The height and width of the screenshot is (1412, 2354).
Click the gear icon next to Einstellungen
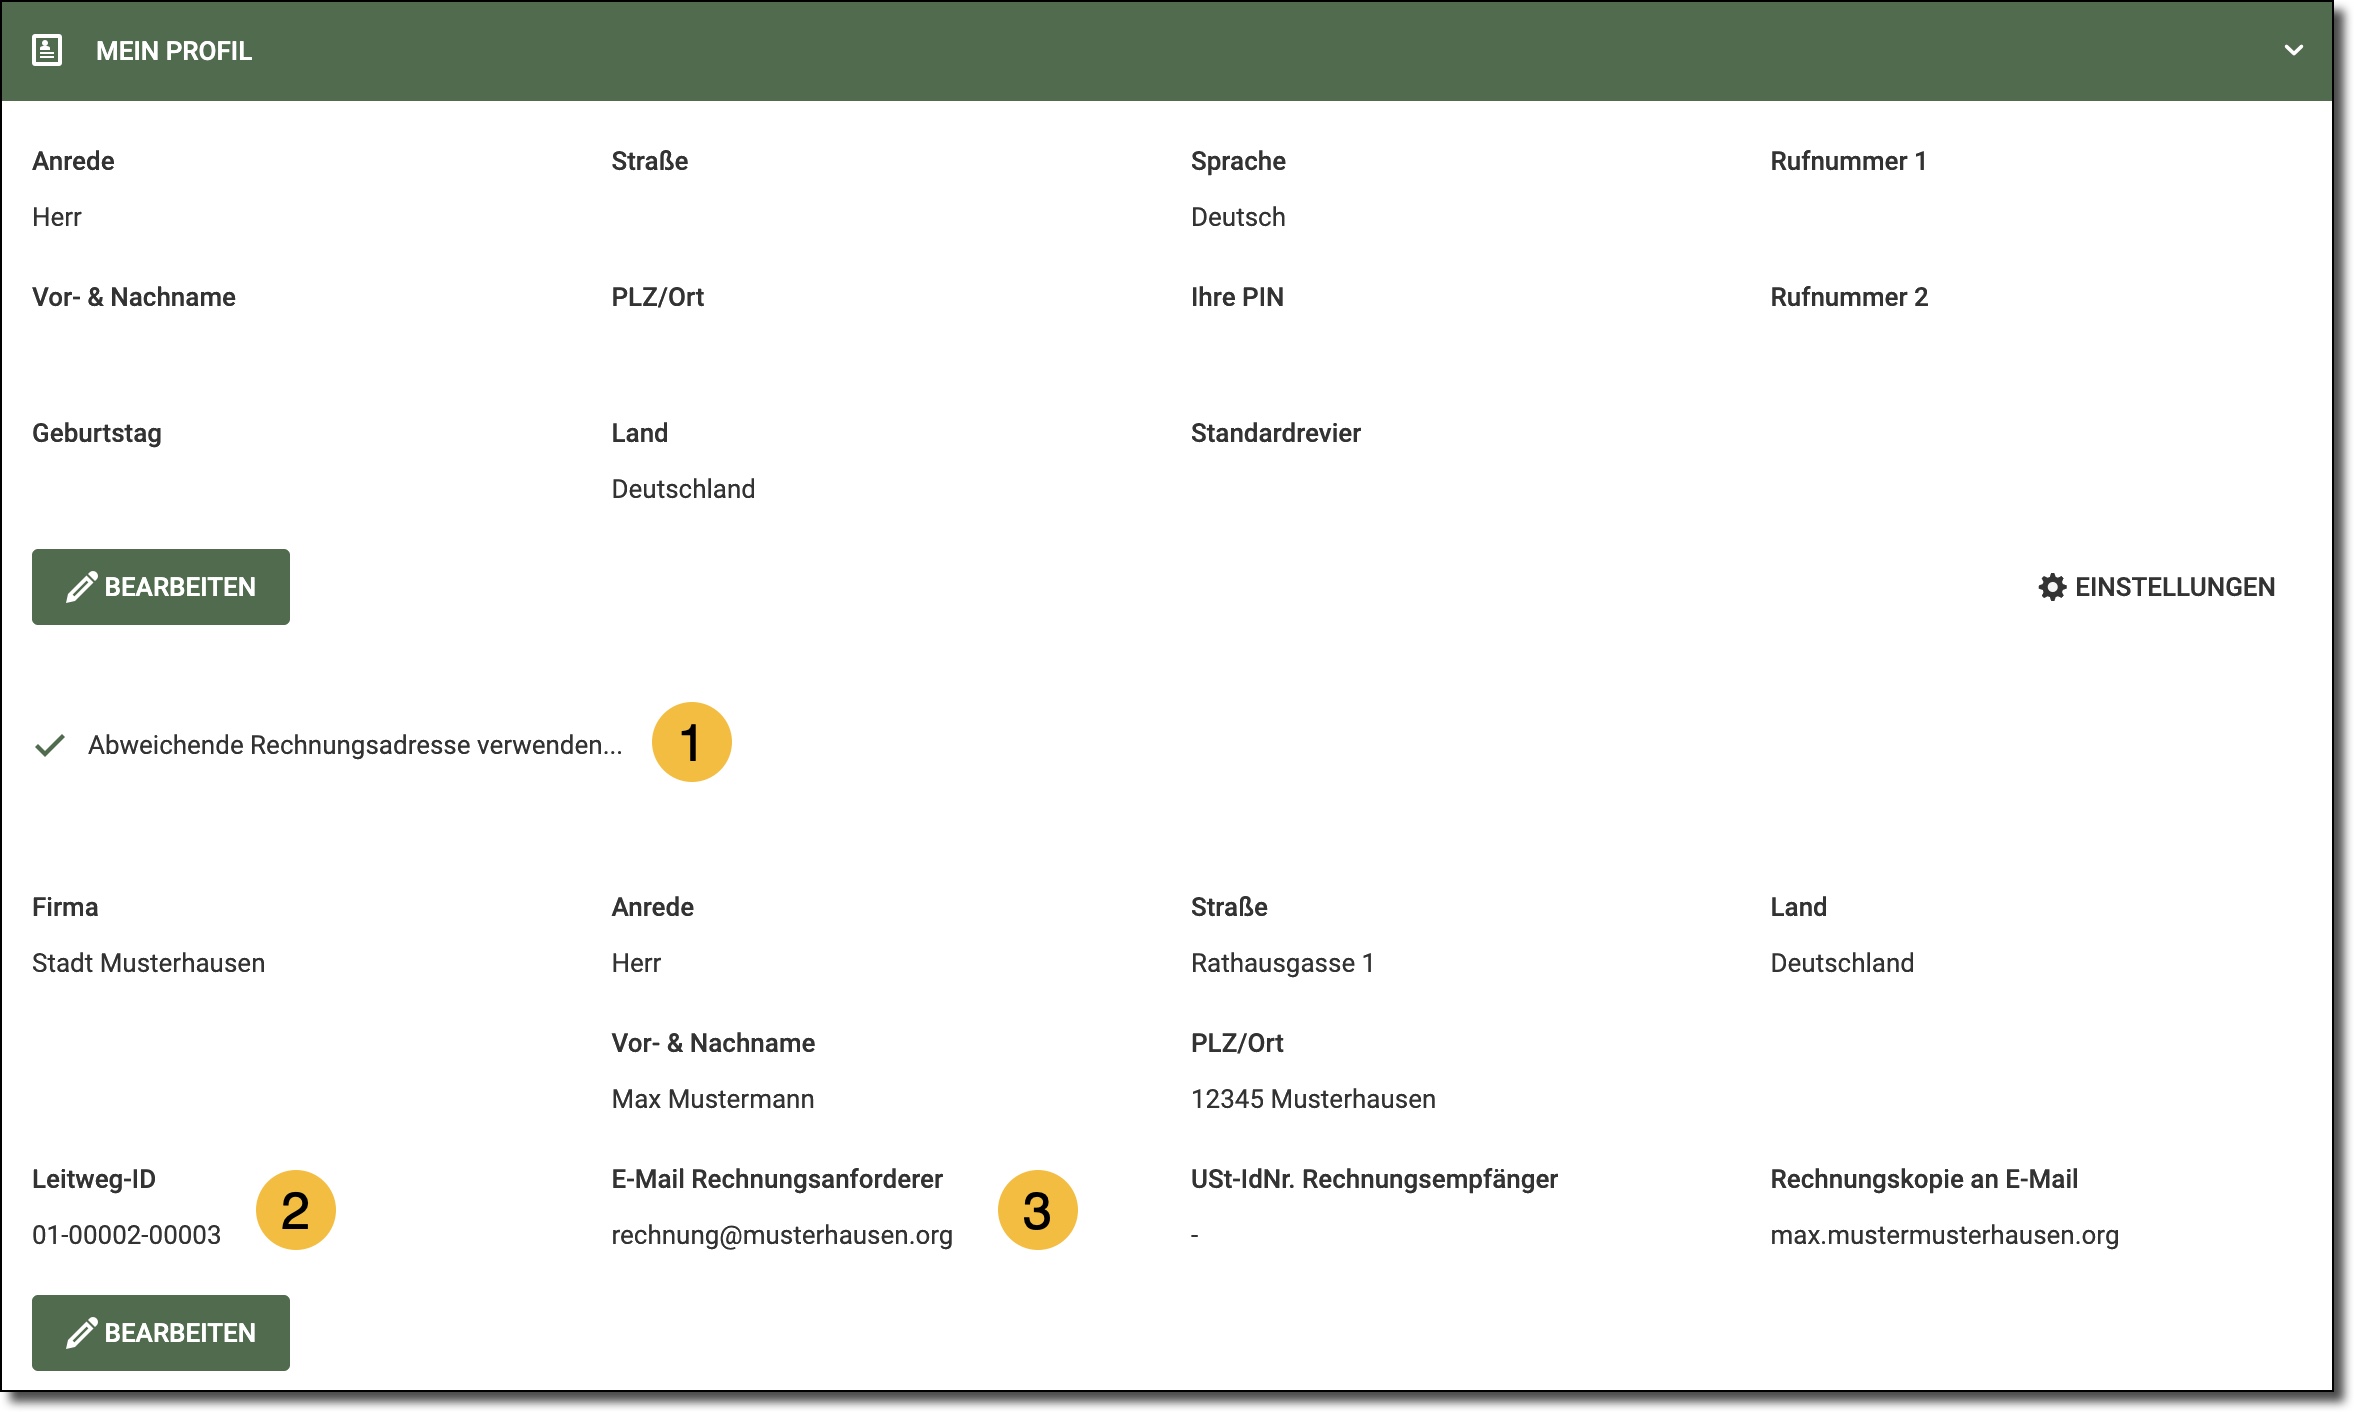tap(2052, 587)
